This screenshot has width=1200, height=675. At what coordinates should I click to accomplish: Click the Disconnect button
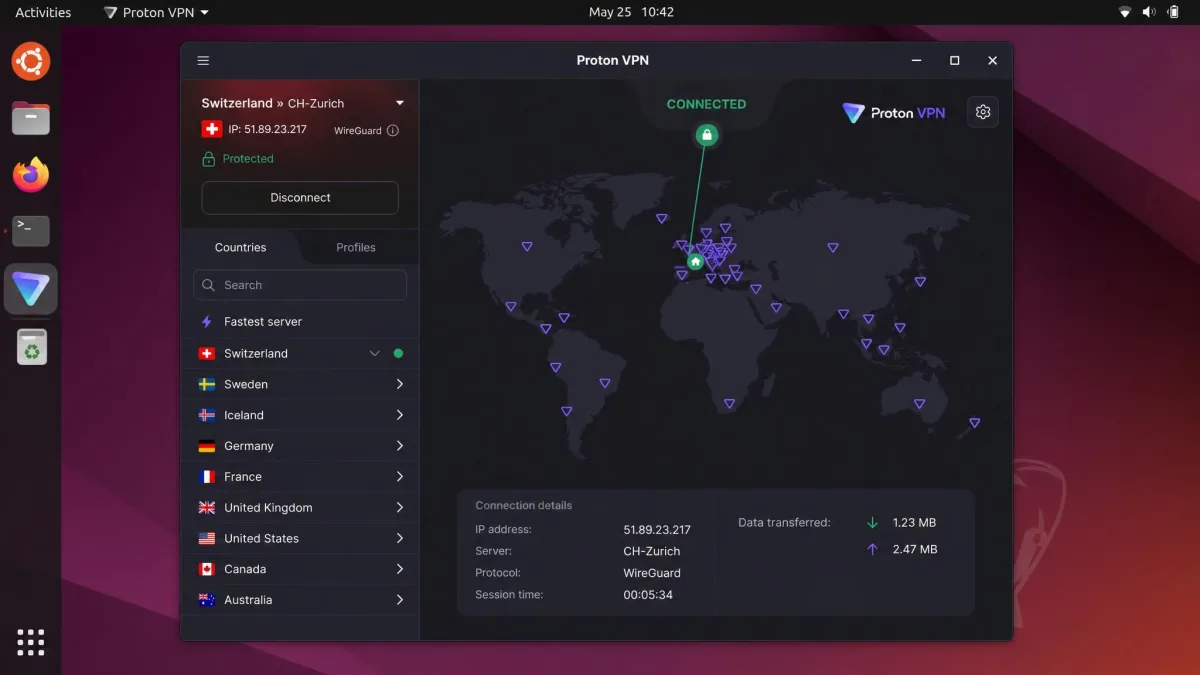[x=300, y=198]
